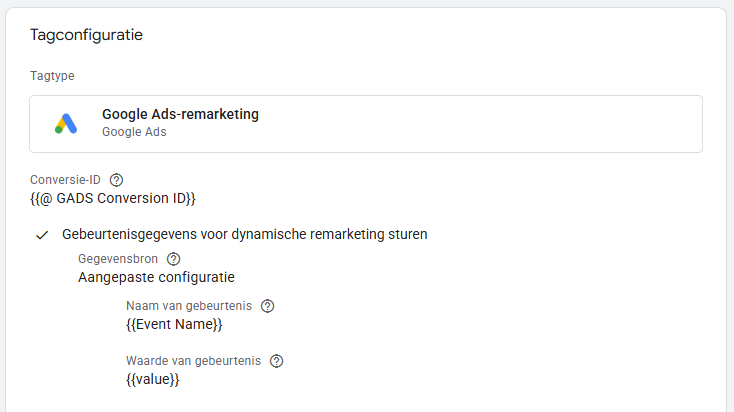Edit the {{value}} event value field
734x412 pixels.
(153, 380)
